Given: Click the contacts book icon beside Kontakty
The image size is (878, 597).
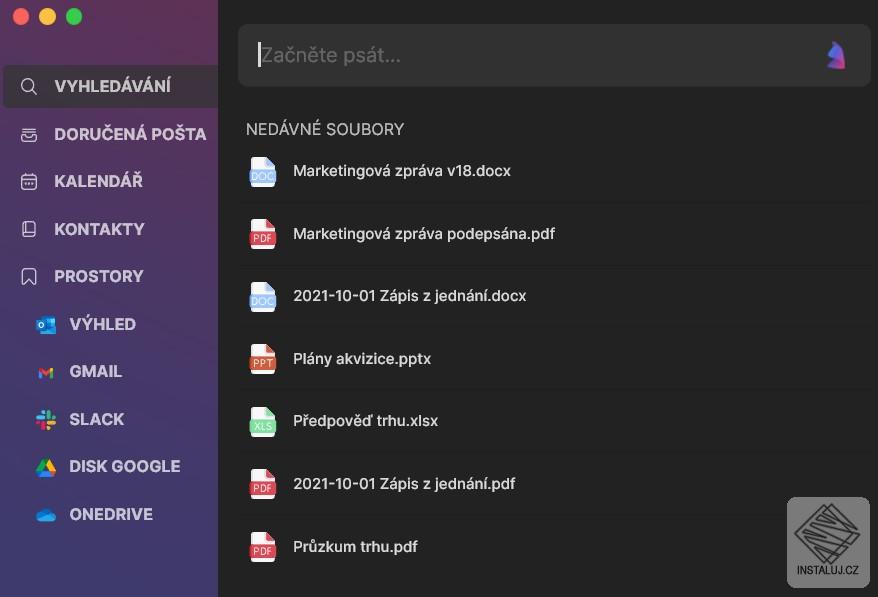Looking at the screenshot, I should pyautogui.click(x=29, y=229).
